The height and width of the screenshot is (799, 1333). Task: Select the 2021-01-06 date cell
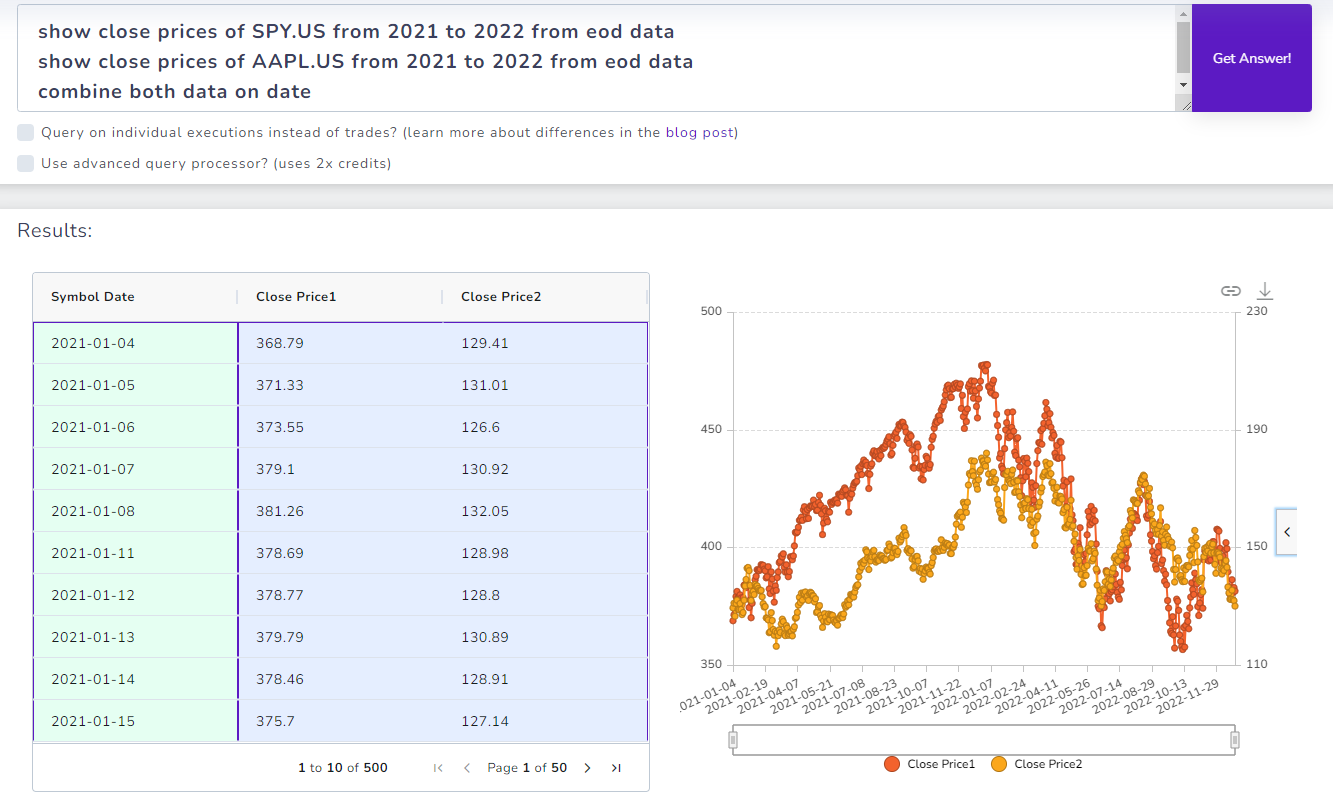[135, 427]
